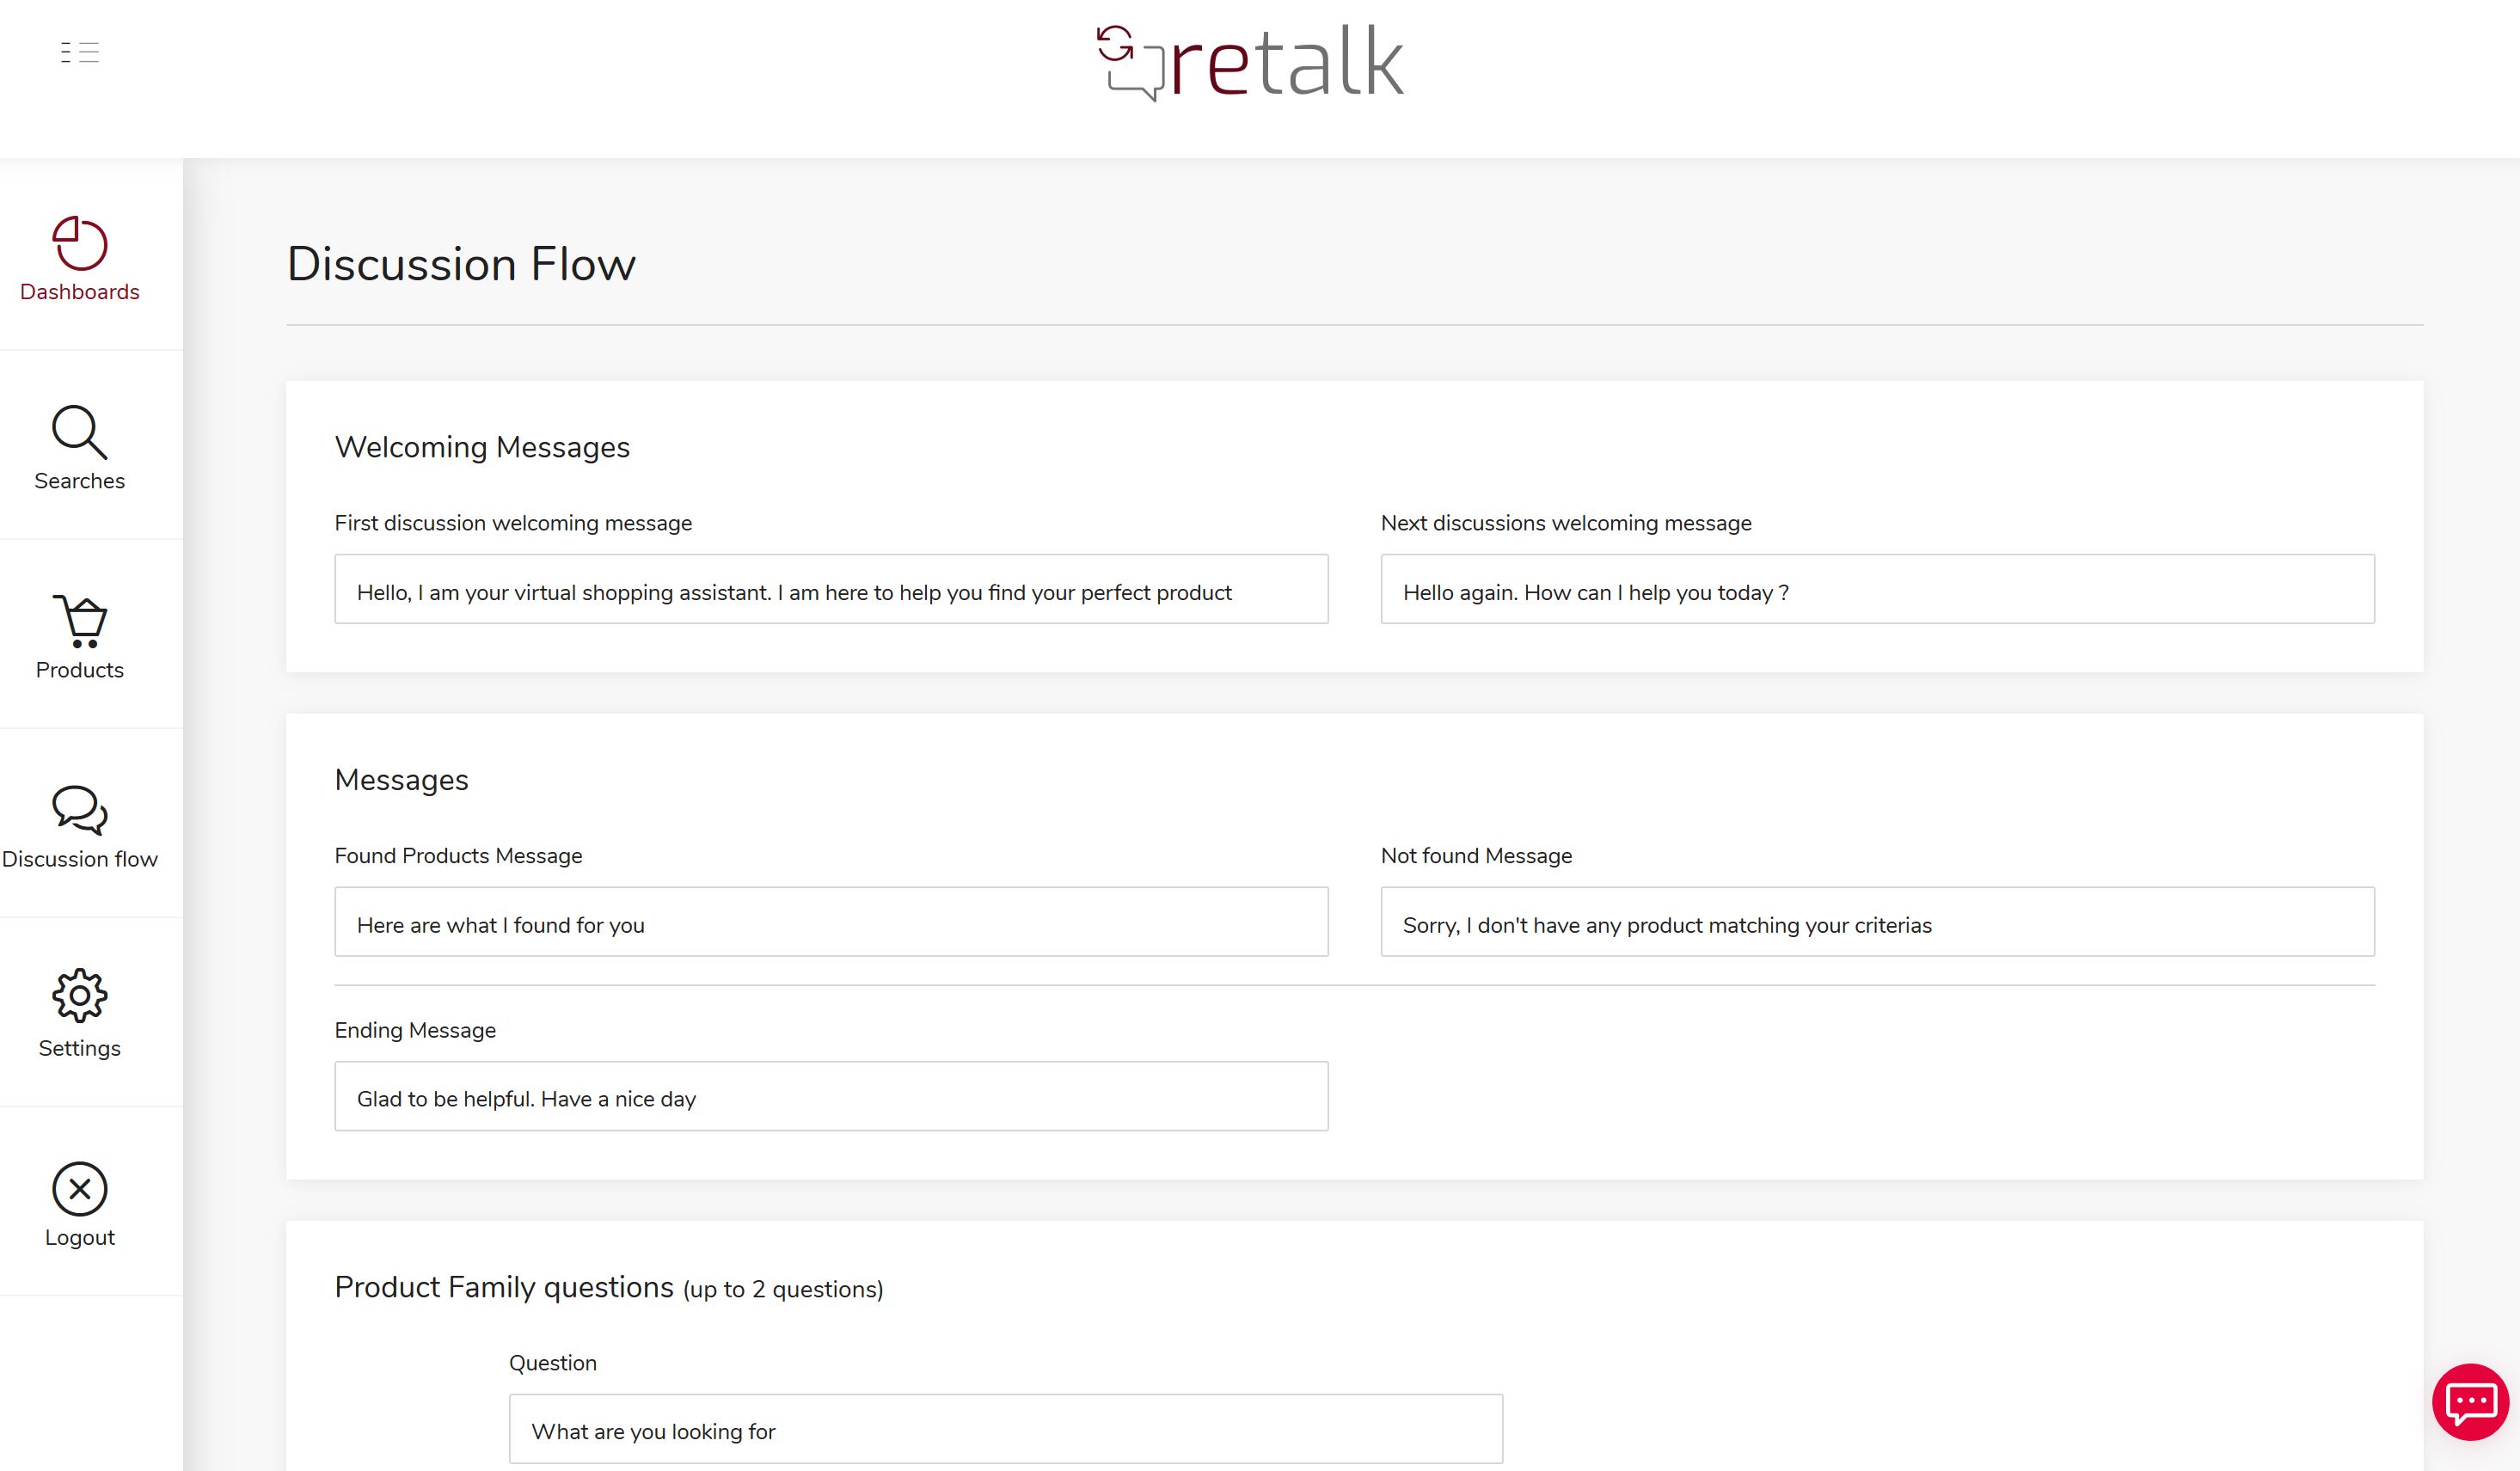This screenshot has height=1471, width=2520.
Task: Click the retalk logo
Action: (x=1251, y=63)
